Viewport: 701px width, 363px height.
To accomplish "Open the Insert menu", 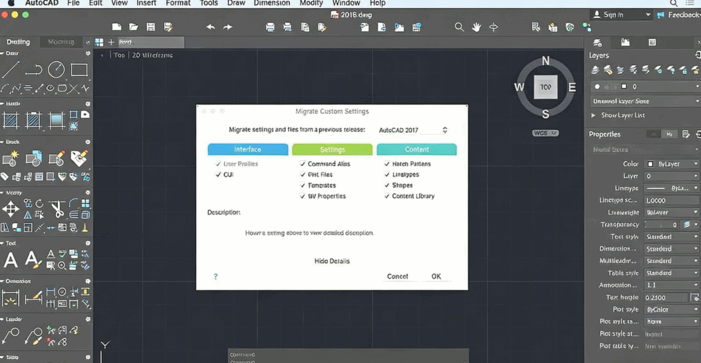I will pos(146,3).
